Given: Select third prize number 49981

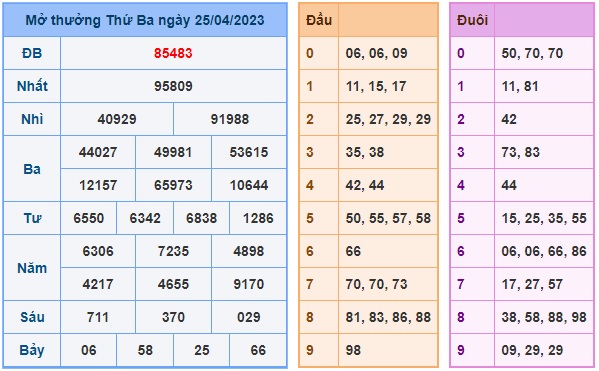Looking at the screenshot, I should 173,152.
